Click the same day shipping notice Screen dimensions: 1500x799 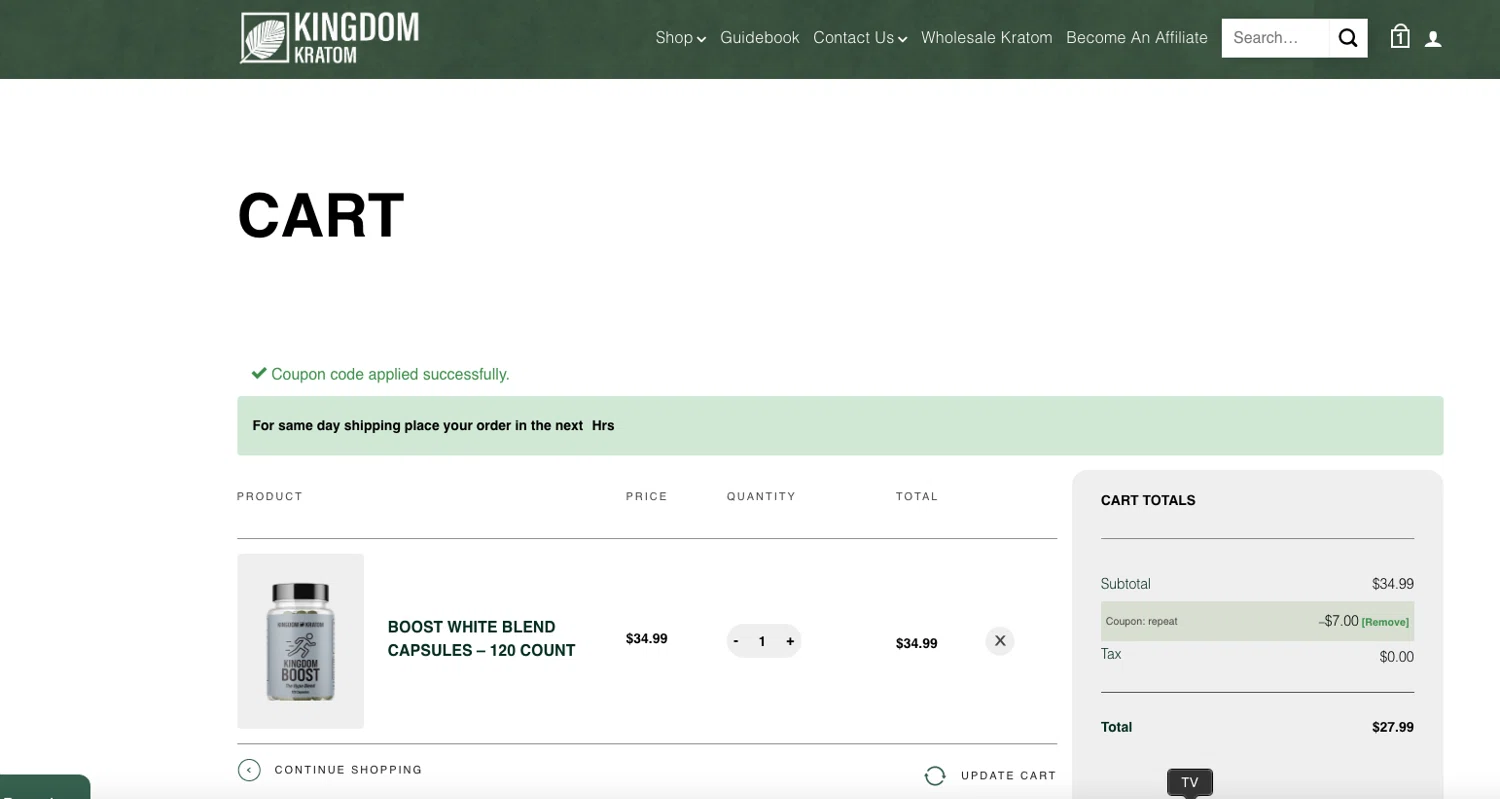click(x=840, y=426)
